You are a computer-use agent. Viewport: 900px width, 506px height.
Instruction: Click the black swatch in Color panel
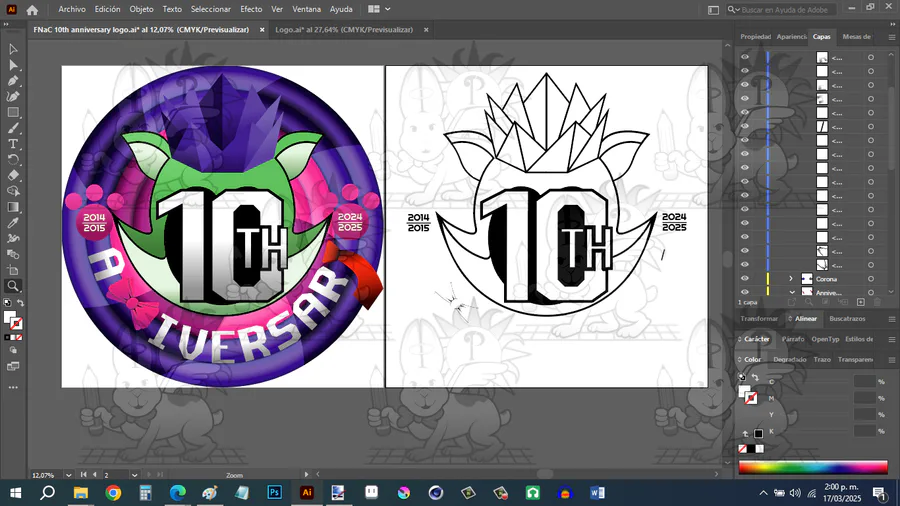(x=751, y=449)
